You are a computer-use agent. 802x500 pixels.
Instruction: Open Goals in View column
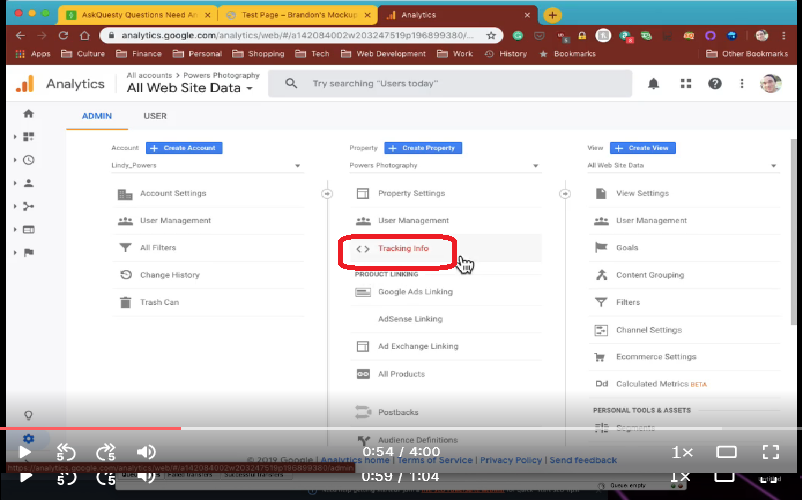tap(627, 247)
